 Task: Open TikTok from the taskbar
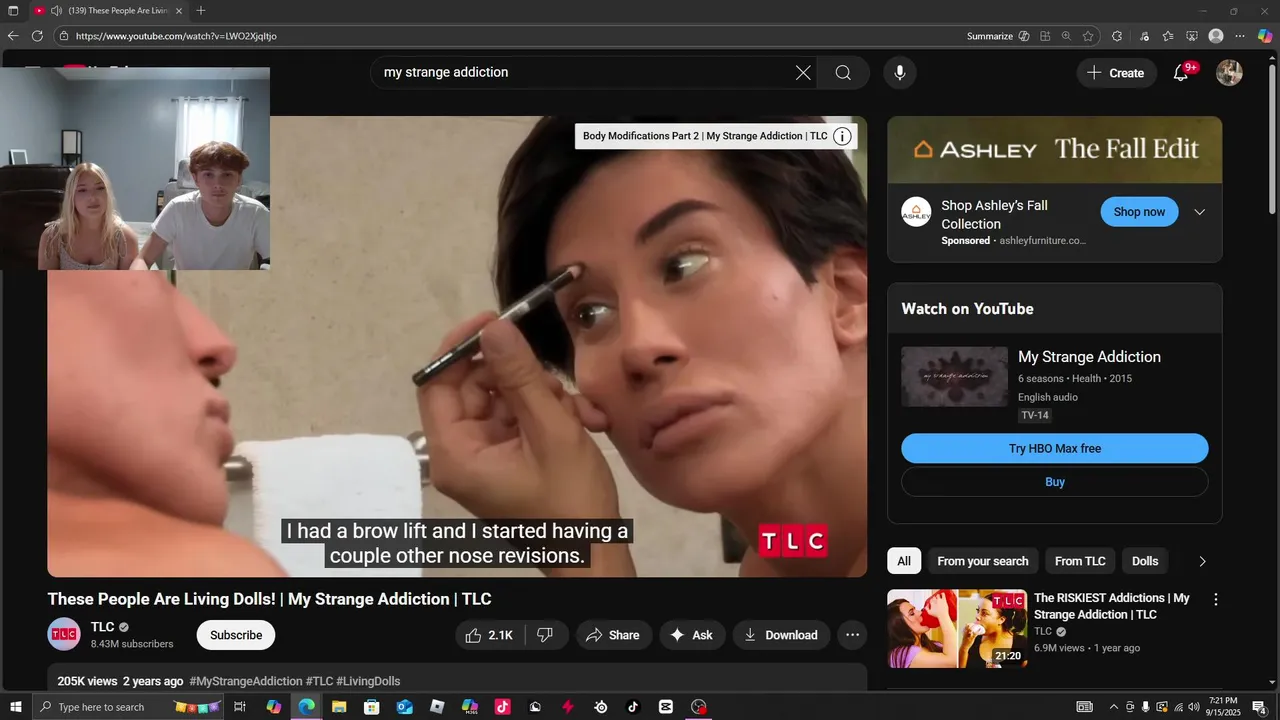pyautogui.click(x=633, y=707)
